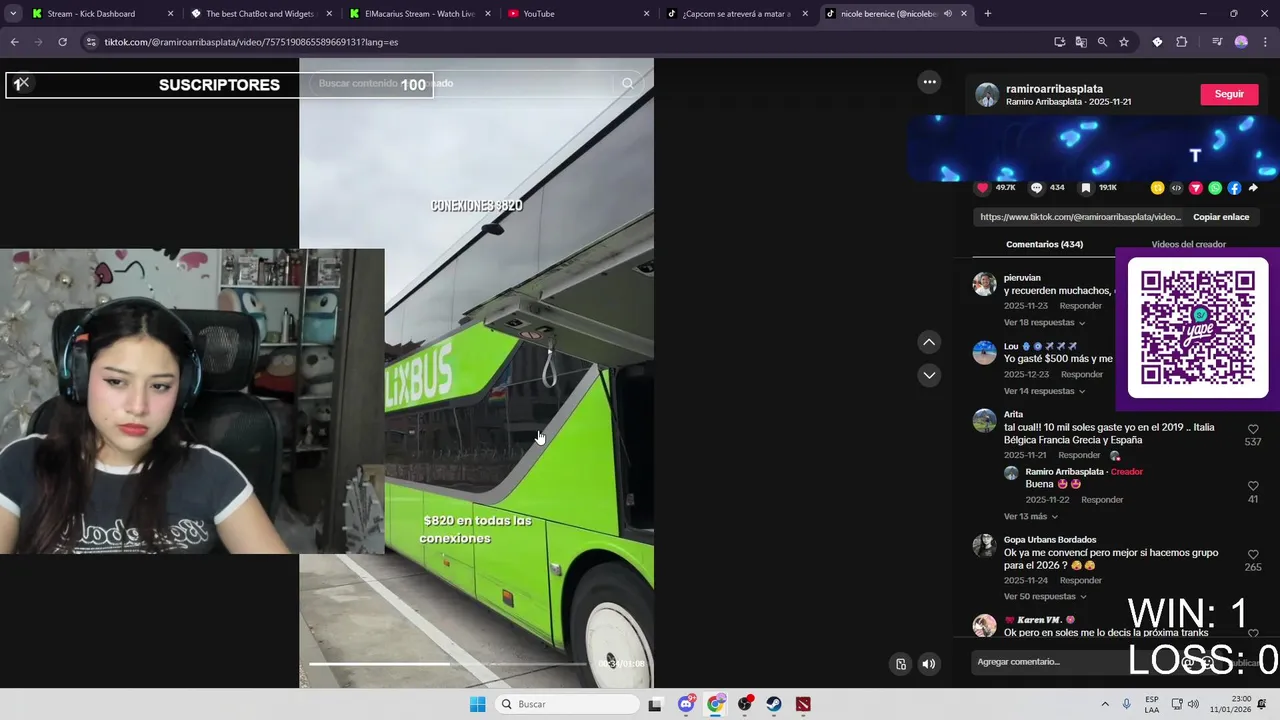Click the search magnifier over the video
This screenshot has width=1280, height=720.
(628, 84)
